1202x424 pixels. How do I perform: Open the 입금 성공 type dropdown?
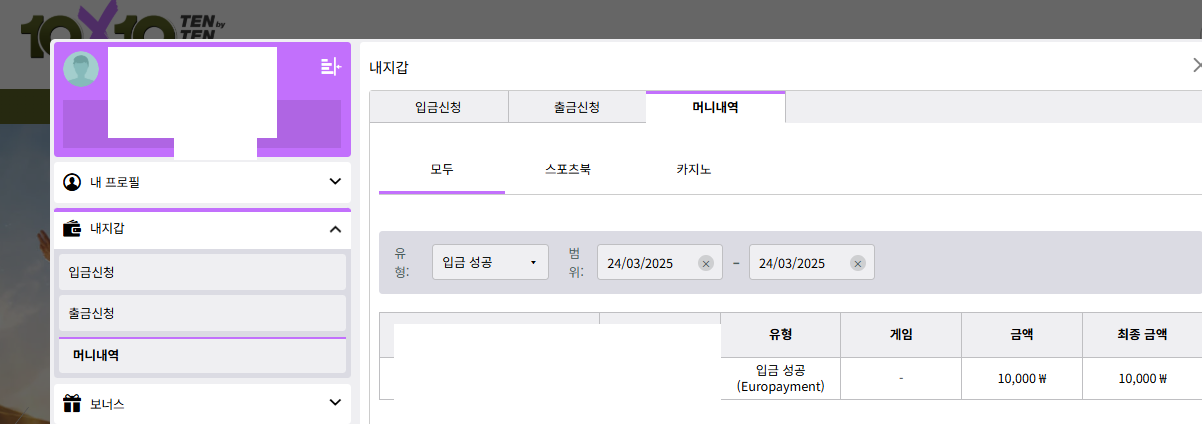click(x=490, y=263)
